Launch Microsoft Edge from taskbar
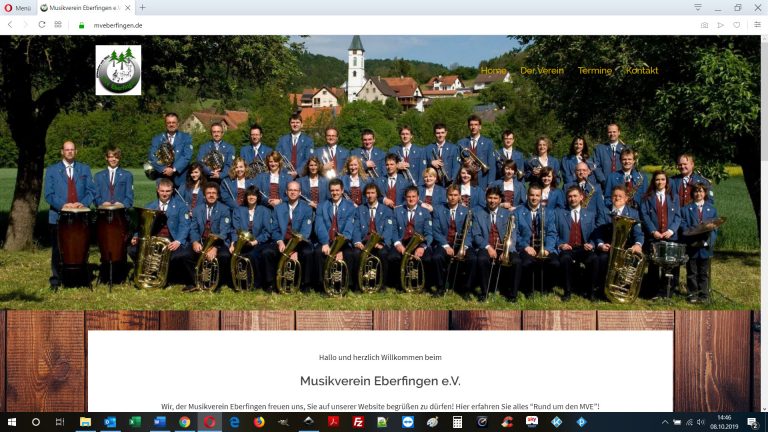768x432 pixels. pos(235,422)
